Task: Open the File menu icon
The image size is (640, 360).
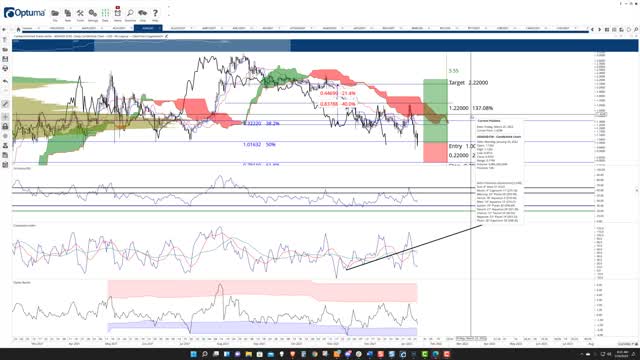Action: [x=55, y=14]
